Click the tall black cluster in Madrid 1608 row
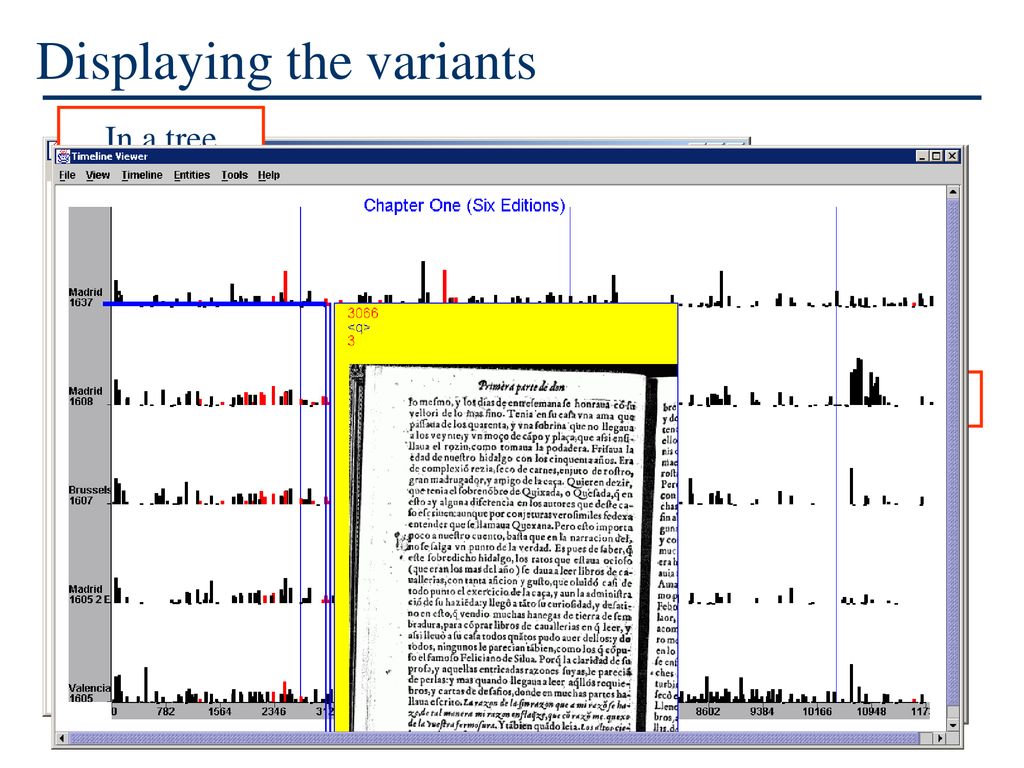 (x=865, y=383)
